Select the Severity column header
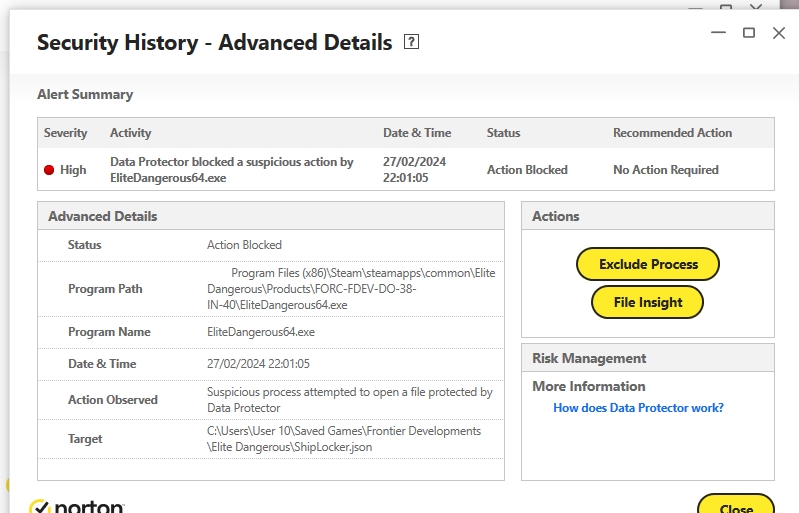Image resolution: width=799 pixels, height=513 pixels. click(x=65, y=133)
